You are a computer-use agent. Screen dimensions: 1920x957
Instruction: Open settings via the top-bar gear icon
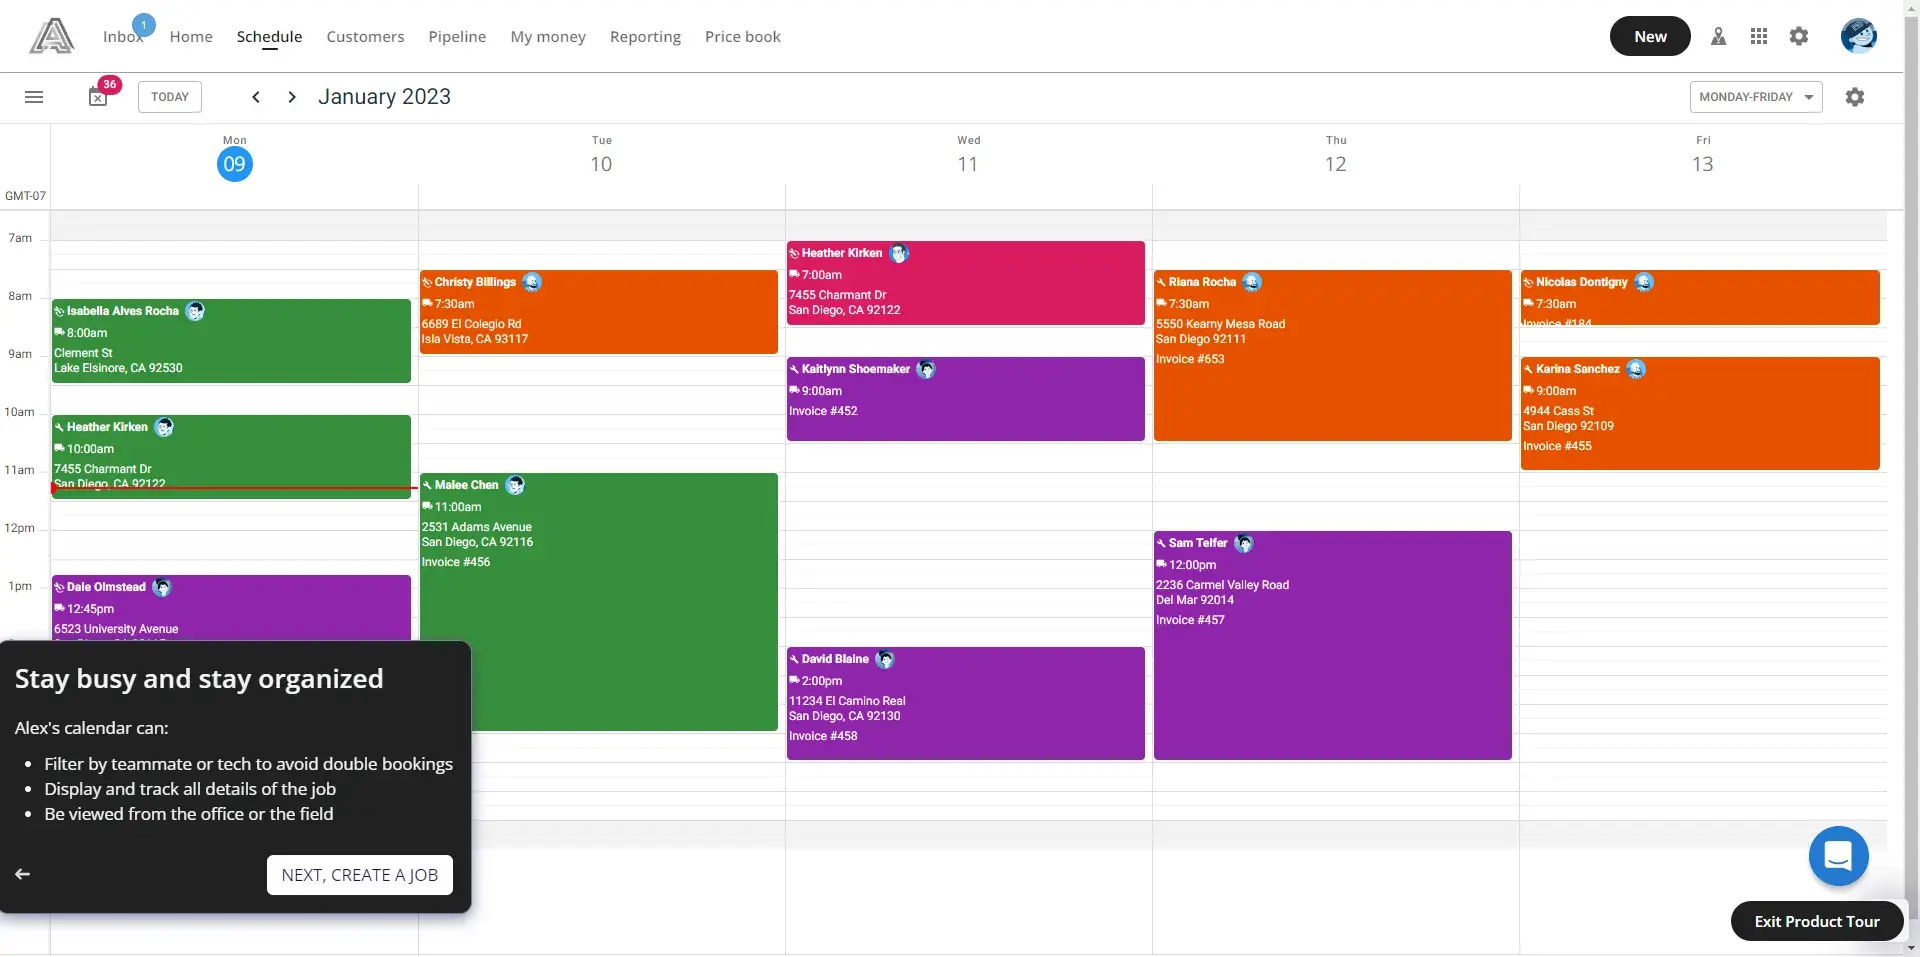(1799, 36)
